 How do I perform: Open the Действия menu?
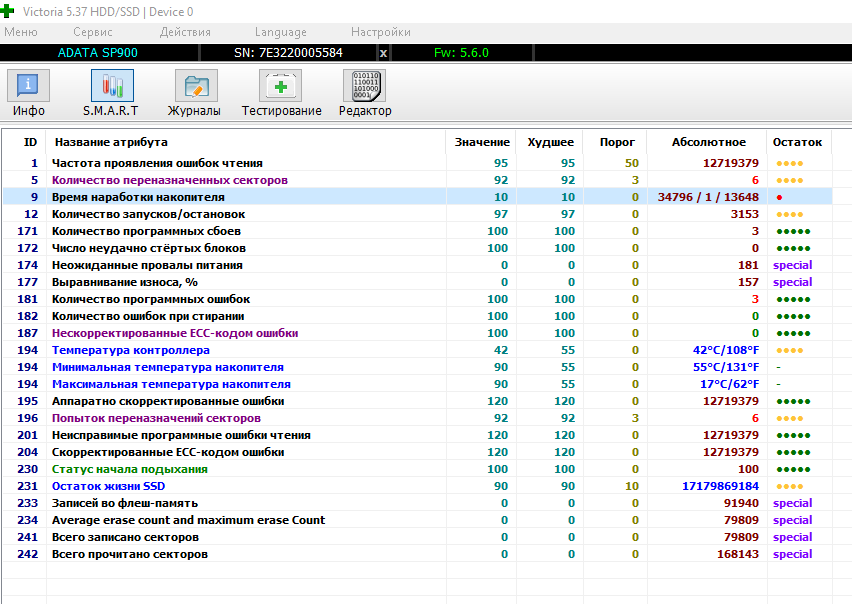pyautogui.click(x=185, y=32)
